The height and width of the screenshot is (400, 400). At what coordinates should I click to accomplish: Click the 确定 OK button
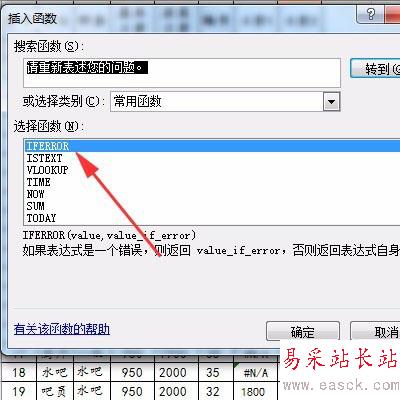pyautogui.click(x=303, y=331)
